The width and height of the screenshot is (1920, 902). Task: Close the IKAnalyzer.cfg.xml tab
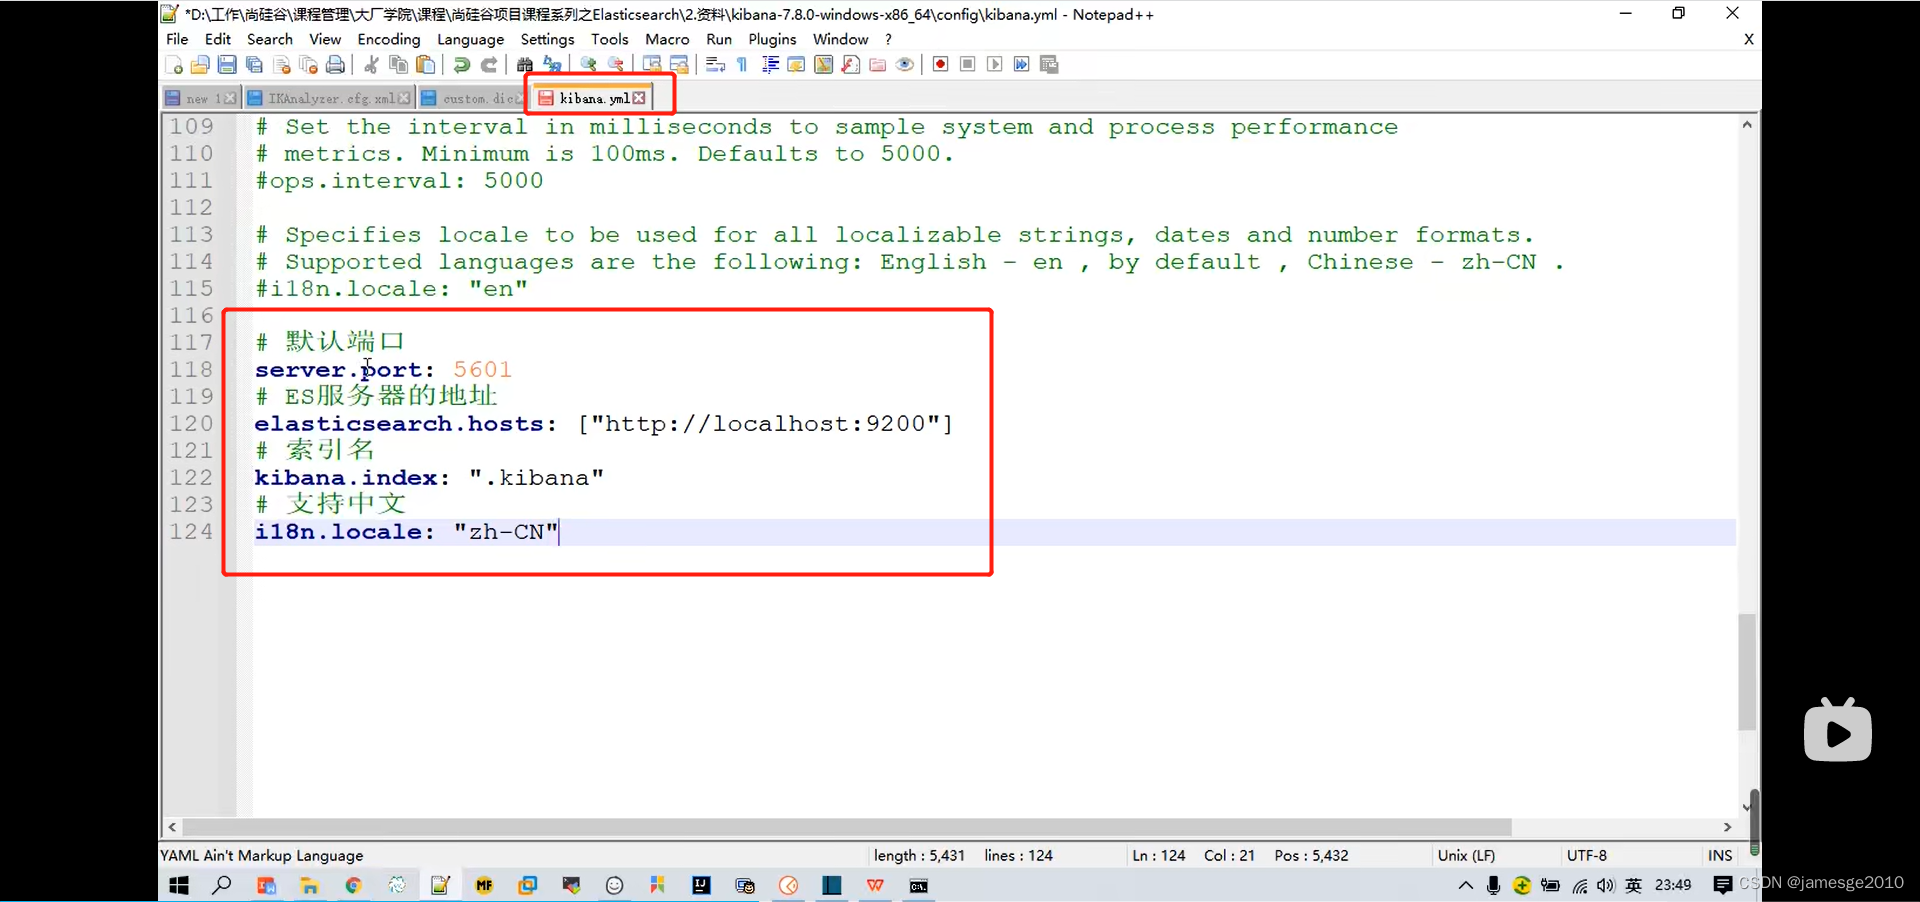coord(403,98)
